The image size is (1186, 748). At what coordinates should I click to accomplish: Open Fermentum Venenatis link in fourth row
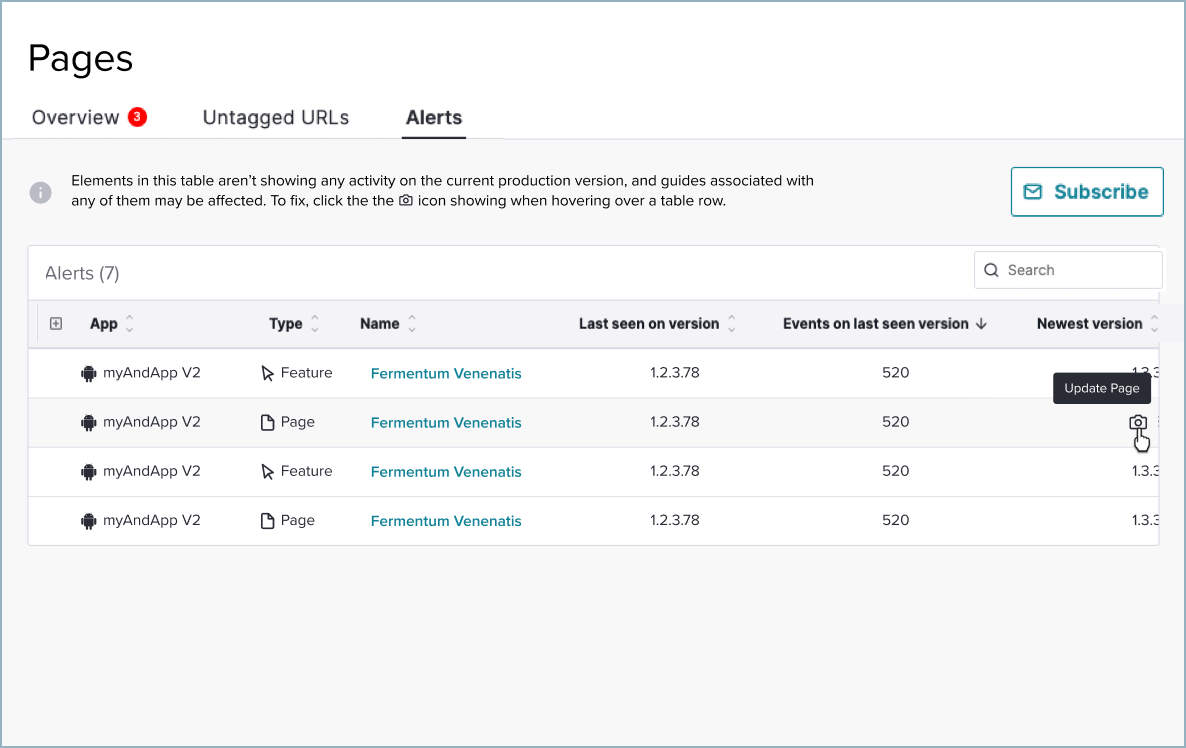(446, 520)
